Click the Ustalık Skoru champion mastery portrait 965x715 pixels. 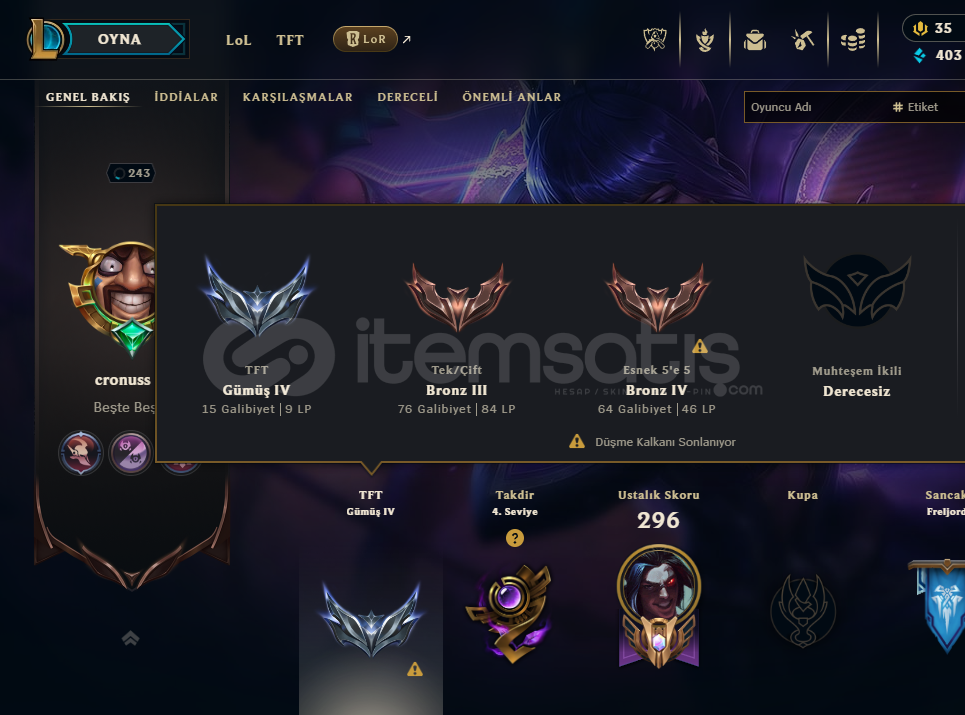(x=659, y=606)
